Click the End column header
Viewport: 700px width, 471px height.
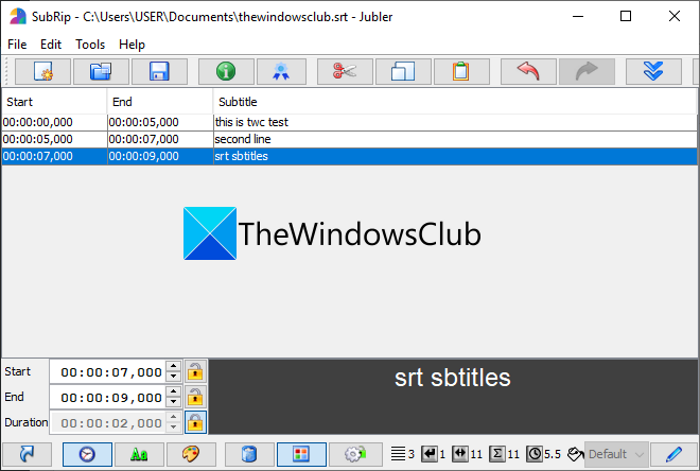(x=160, y=102)
